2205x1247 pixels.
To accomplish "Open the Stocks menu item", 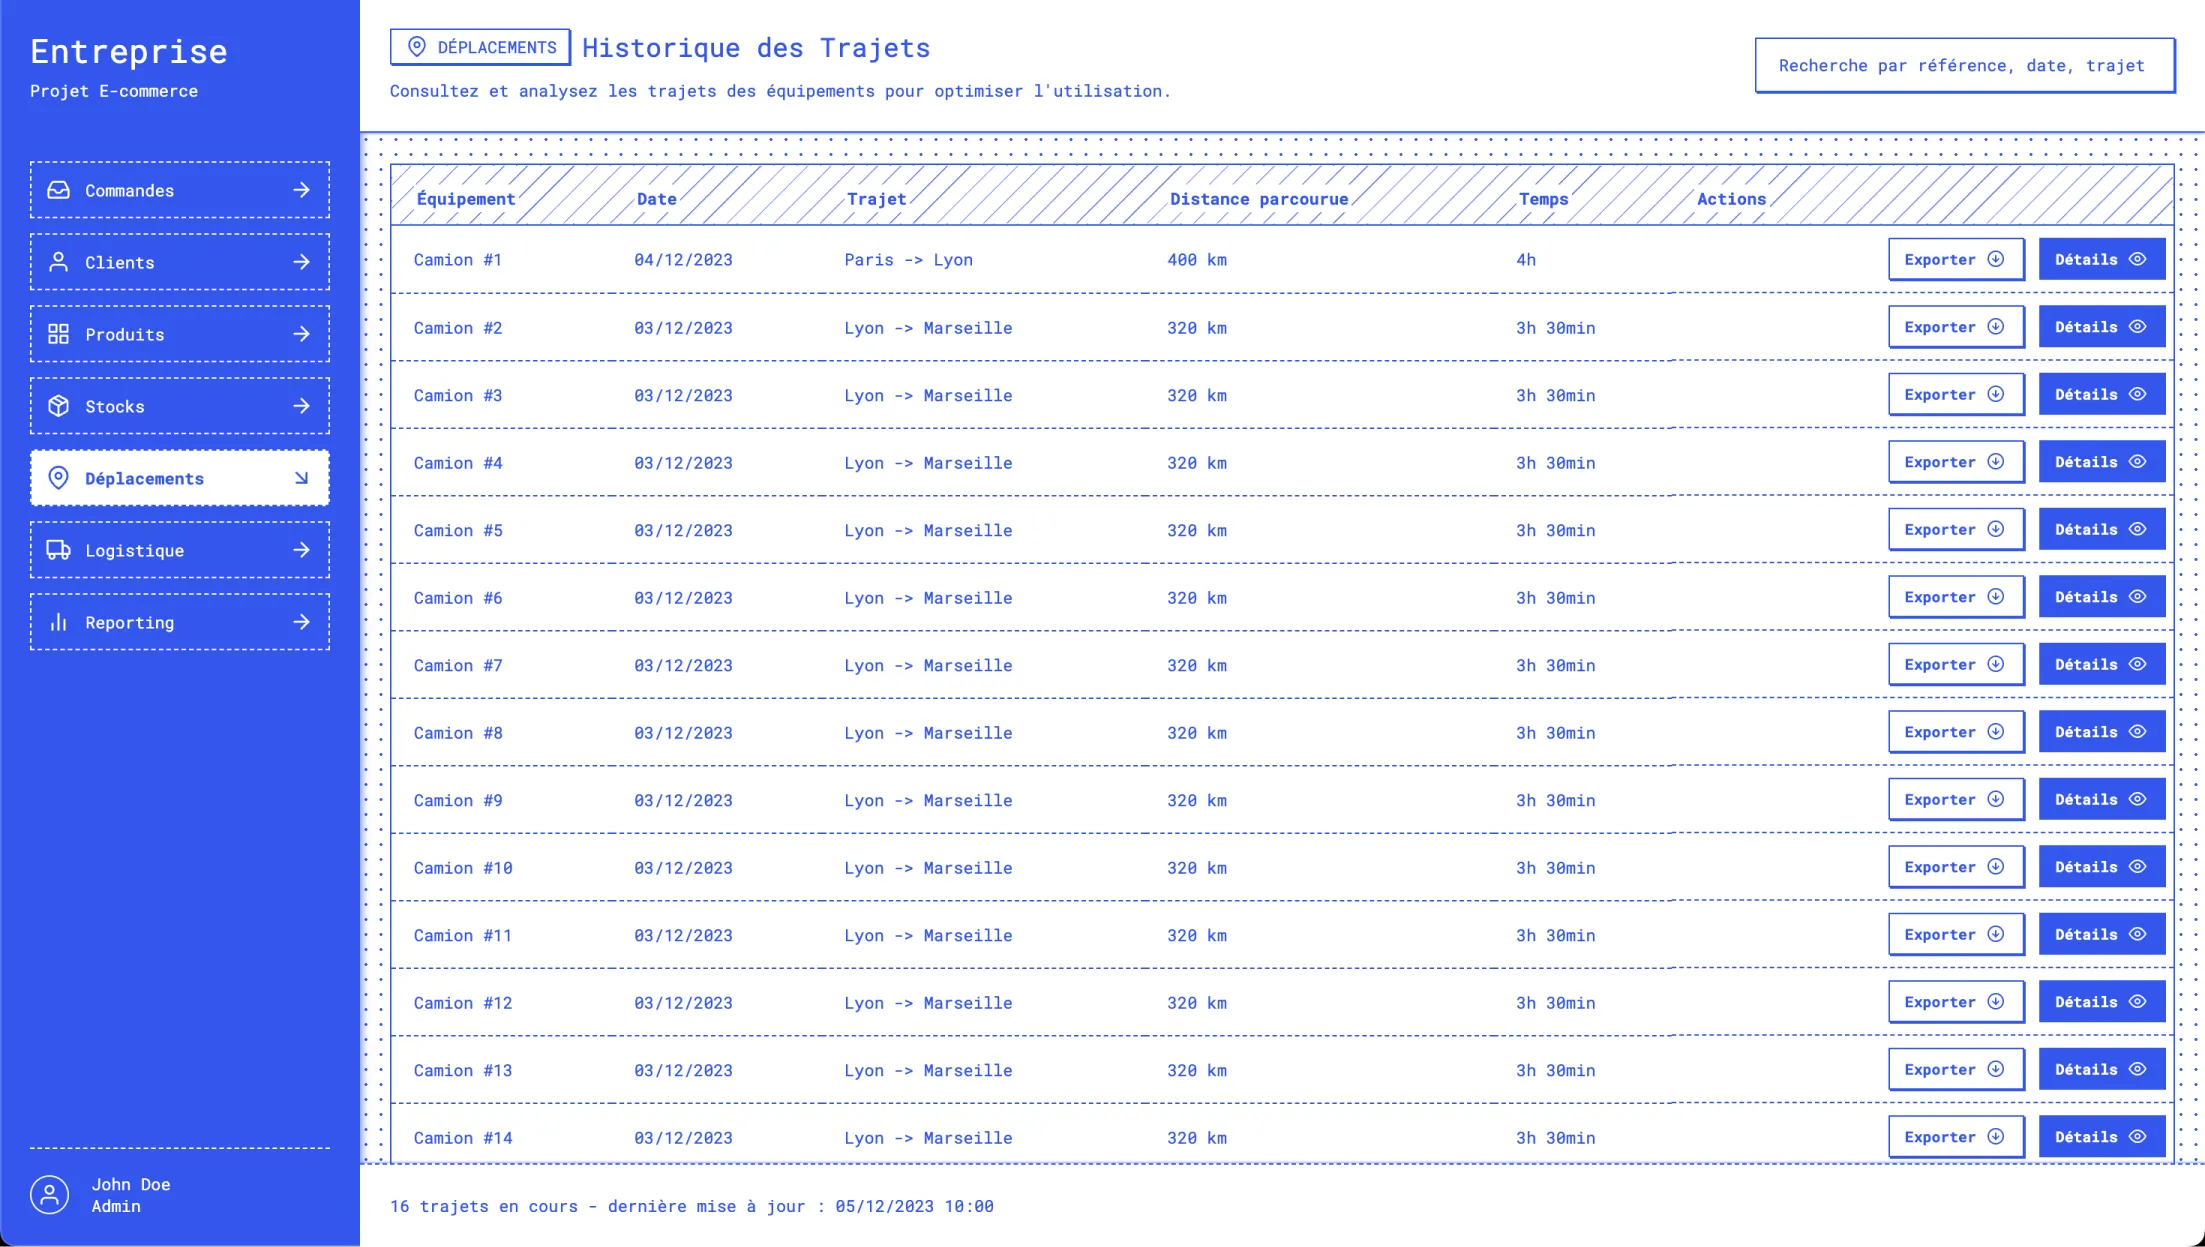I will pos(180,406).
